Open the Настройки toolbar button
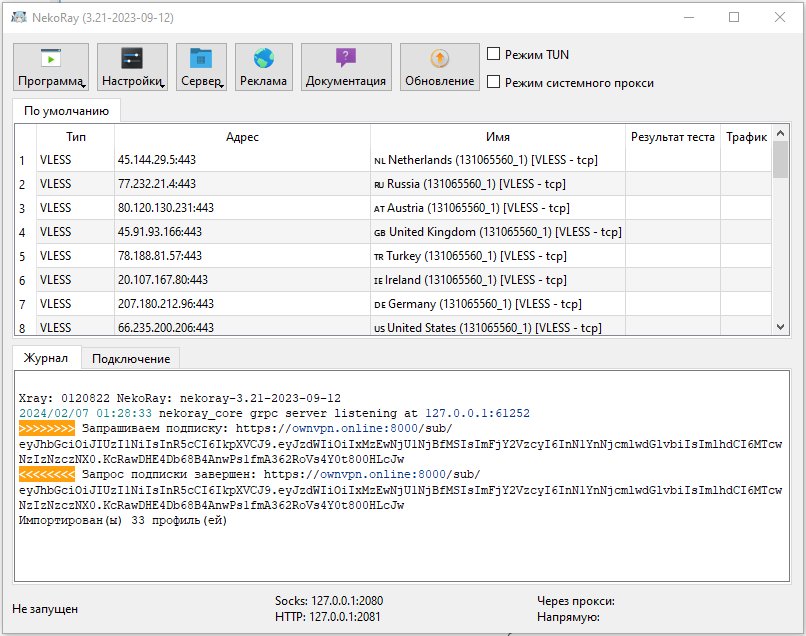 [x=132, y=67]
